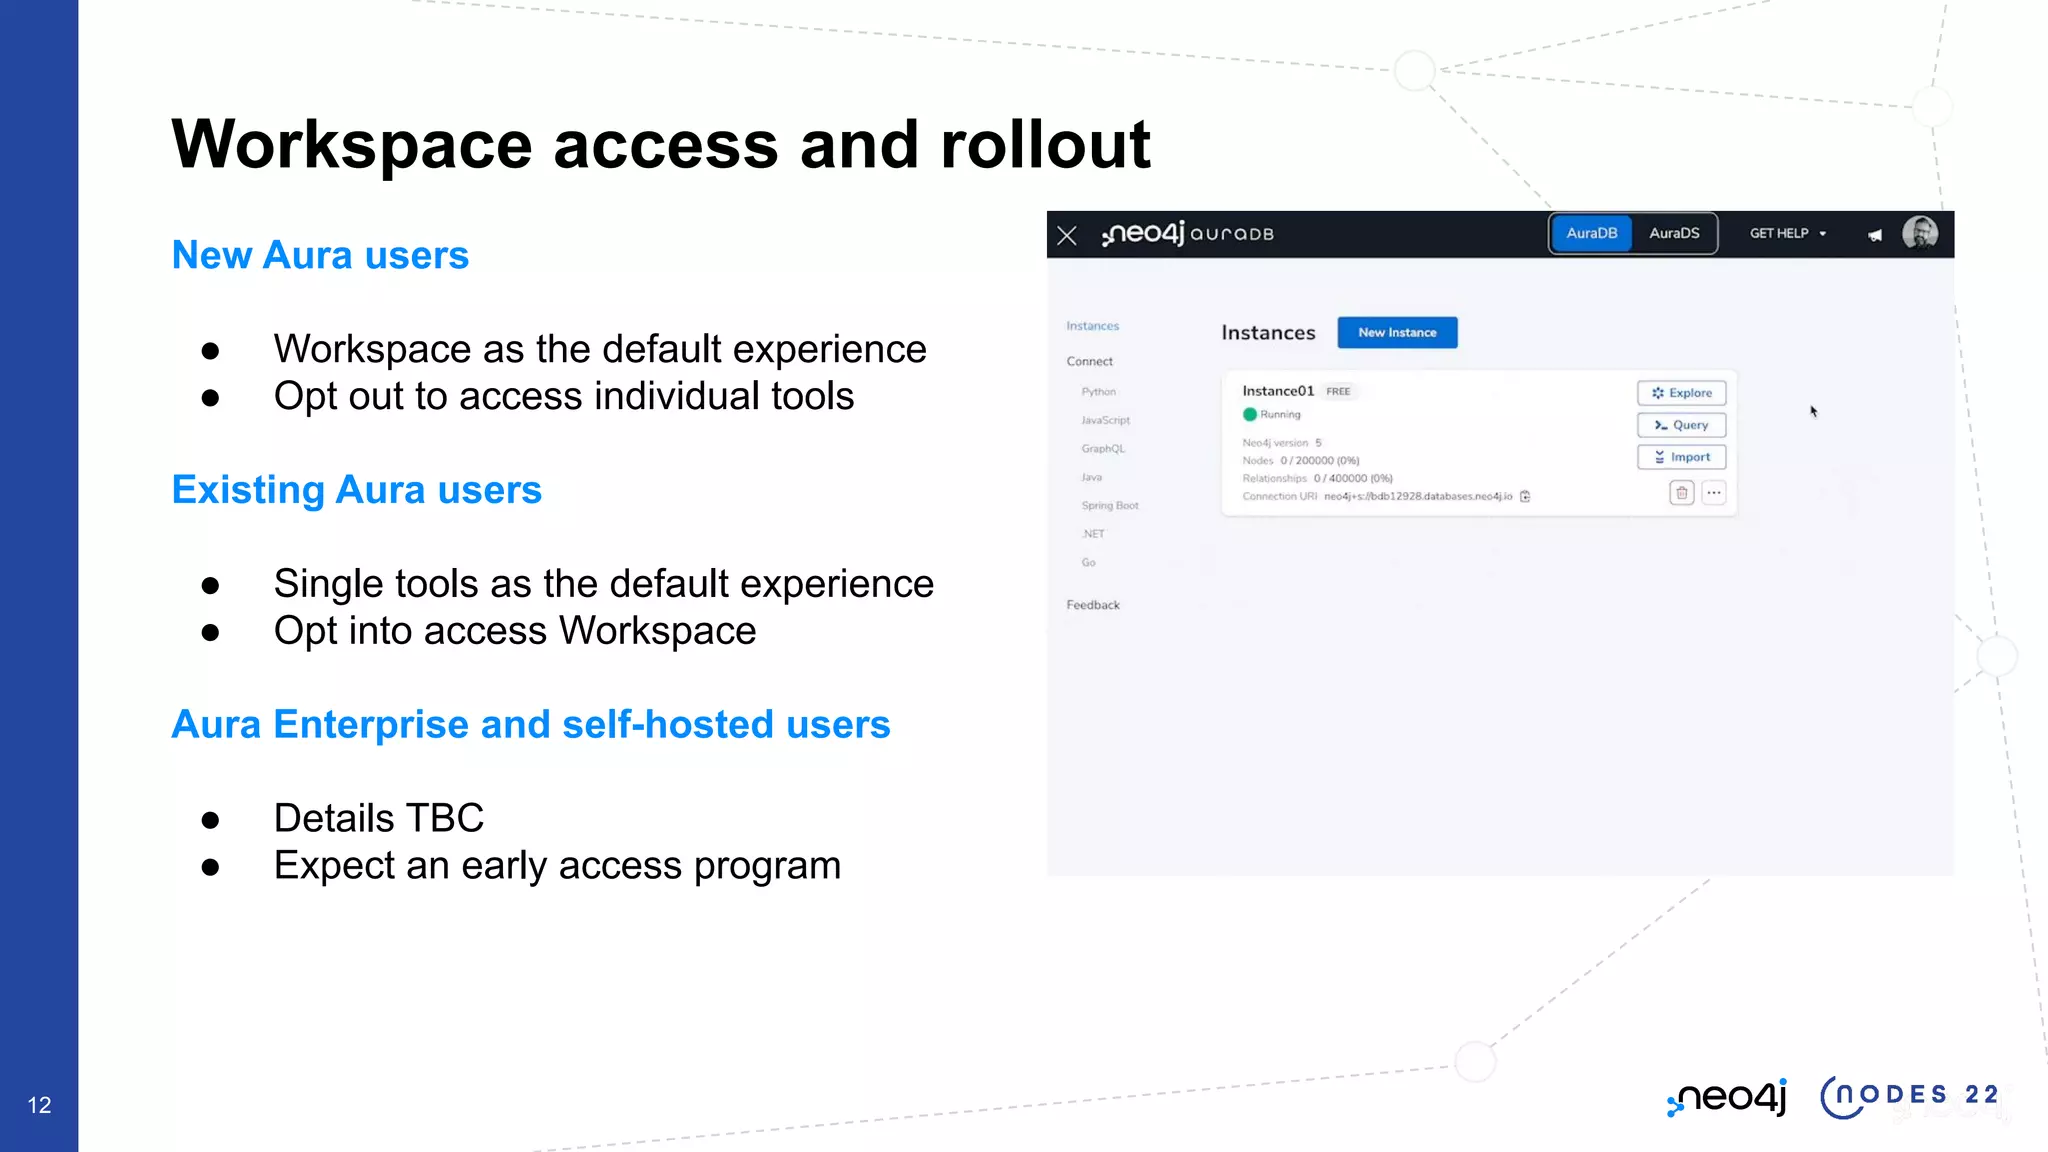Viewport: 2048px width, 1152px height.
Task: Select the Python connect option
Action: pos(1098,392)
